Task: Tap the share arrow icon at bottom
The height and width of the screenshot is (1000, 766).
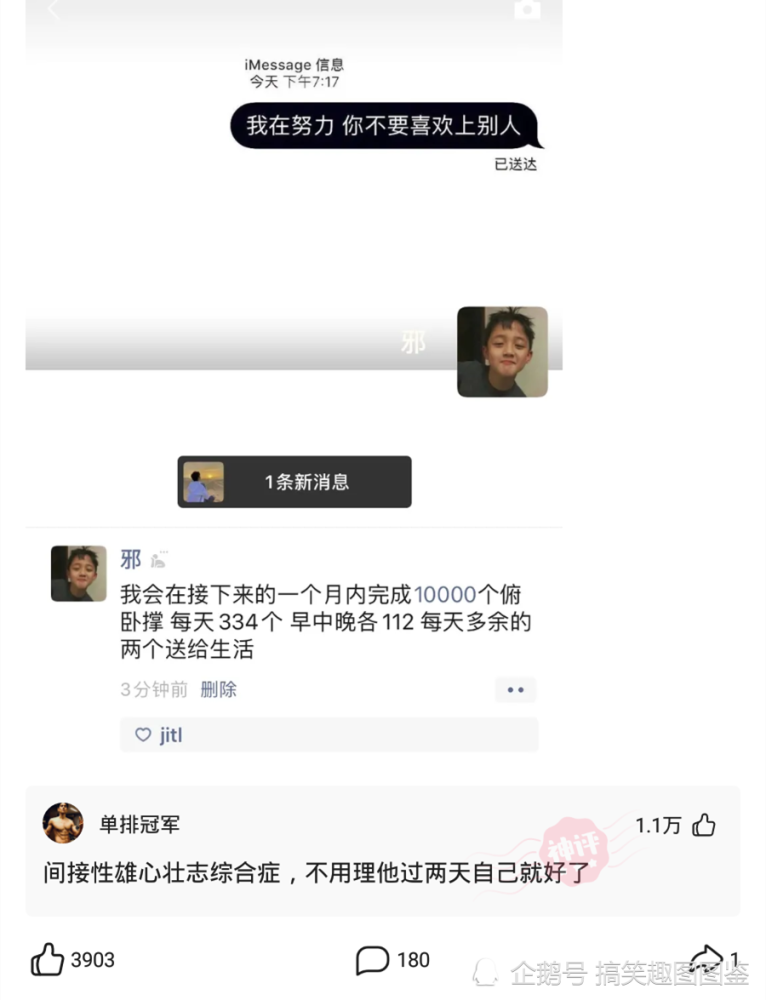Action: (x=707, y=959)
